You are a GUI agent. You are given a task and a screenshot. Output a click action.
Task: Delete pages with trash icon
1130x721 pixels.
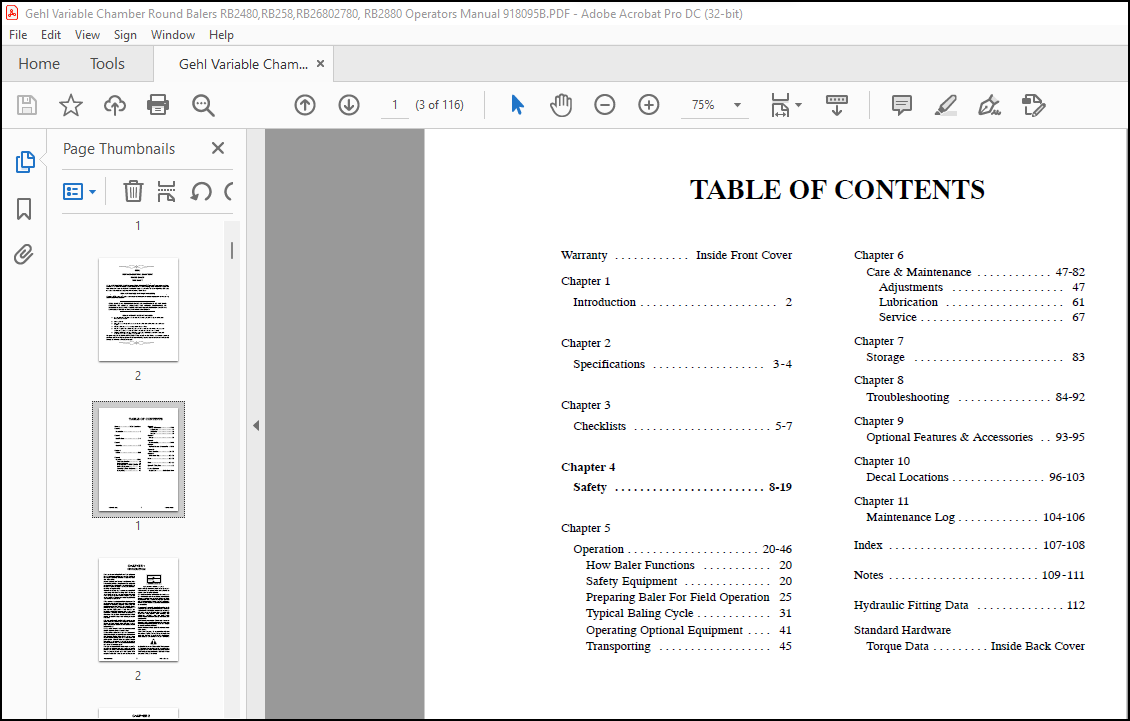133,191
